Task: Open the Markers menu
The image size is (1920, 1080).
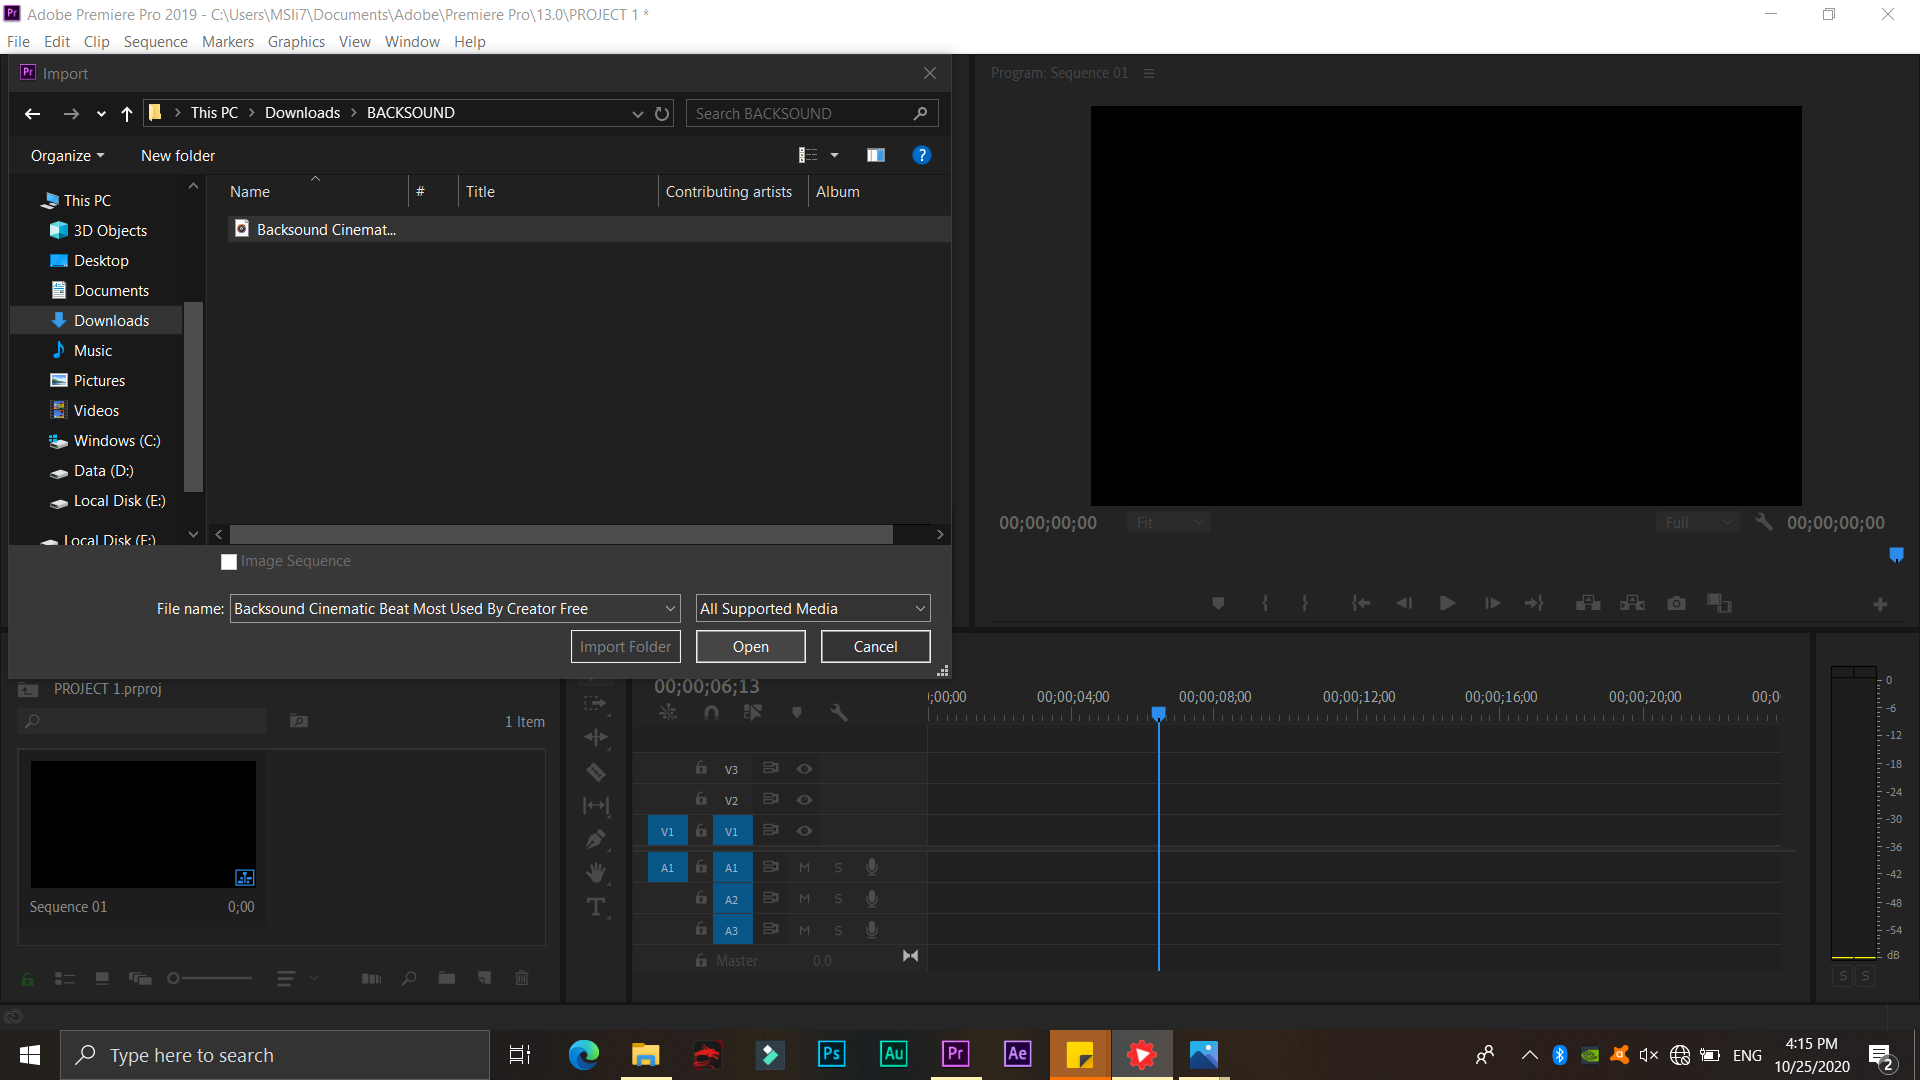Action: point(227,42)
